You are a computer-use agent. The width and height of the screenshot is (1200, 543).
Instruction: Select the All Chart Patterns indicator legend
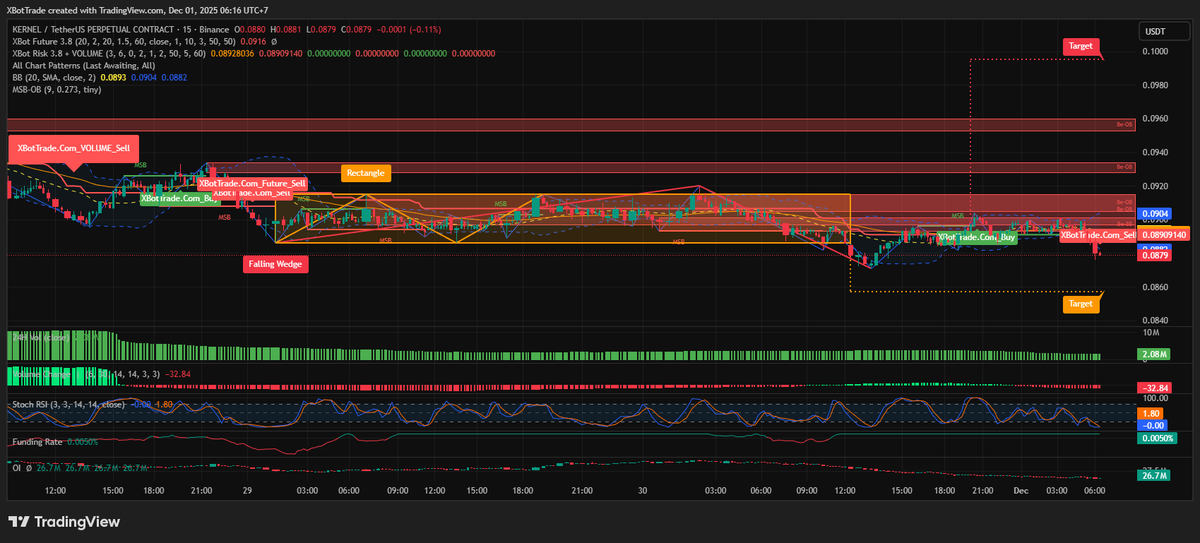(84, 65)
